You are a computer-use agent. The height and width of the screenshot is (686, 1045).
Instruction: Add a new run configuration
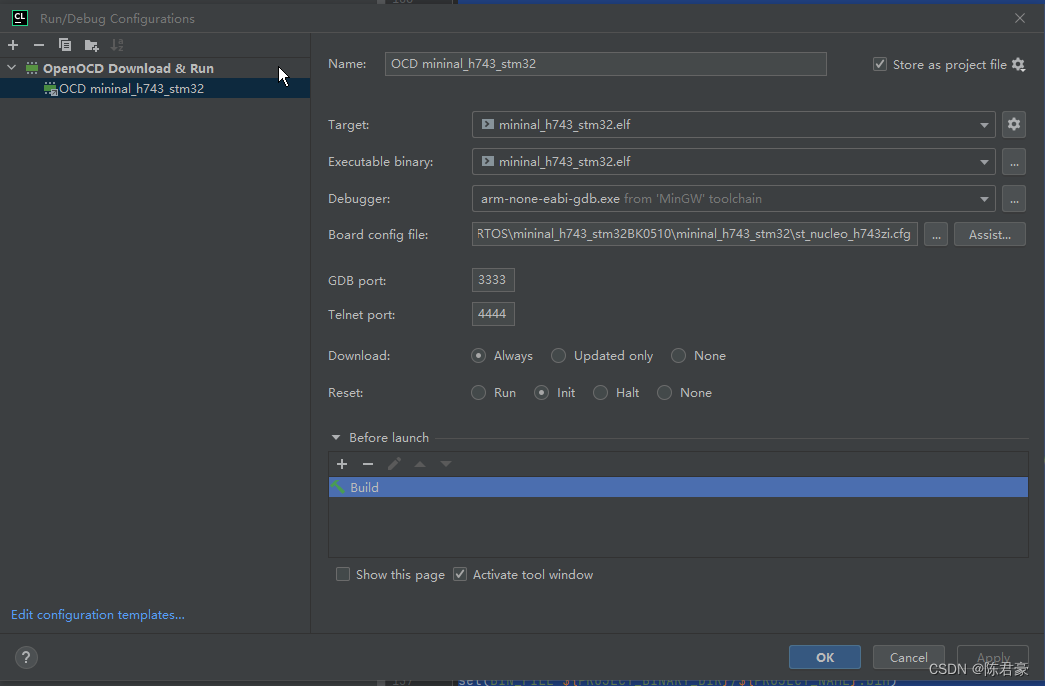[13, 45]
